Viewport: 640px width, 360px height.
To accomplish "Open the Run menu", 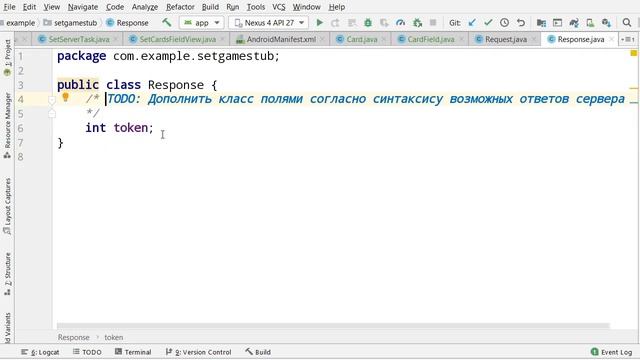I will click(233, 7).
